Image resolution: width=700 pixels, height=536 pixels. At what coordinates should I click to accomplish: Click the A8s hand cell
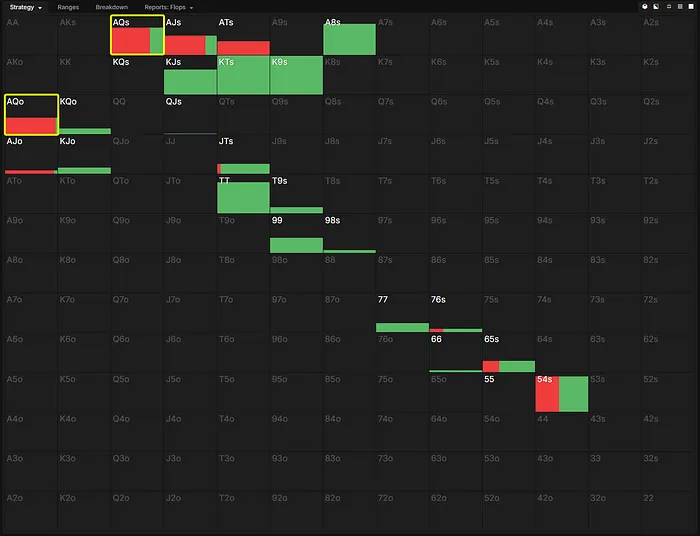tap(349, 35)
